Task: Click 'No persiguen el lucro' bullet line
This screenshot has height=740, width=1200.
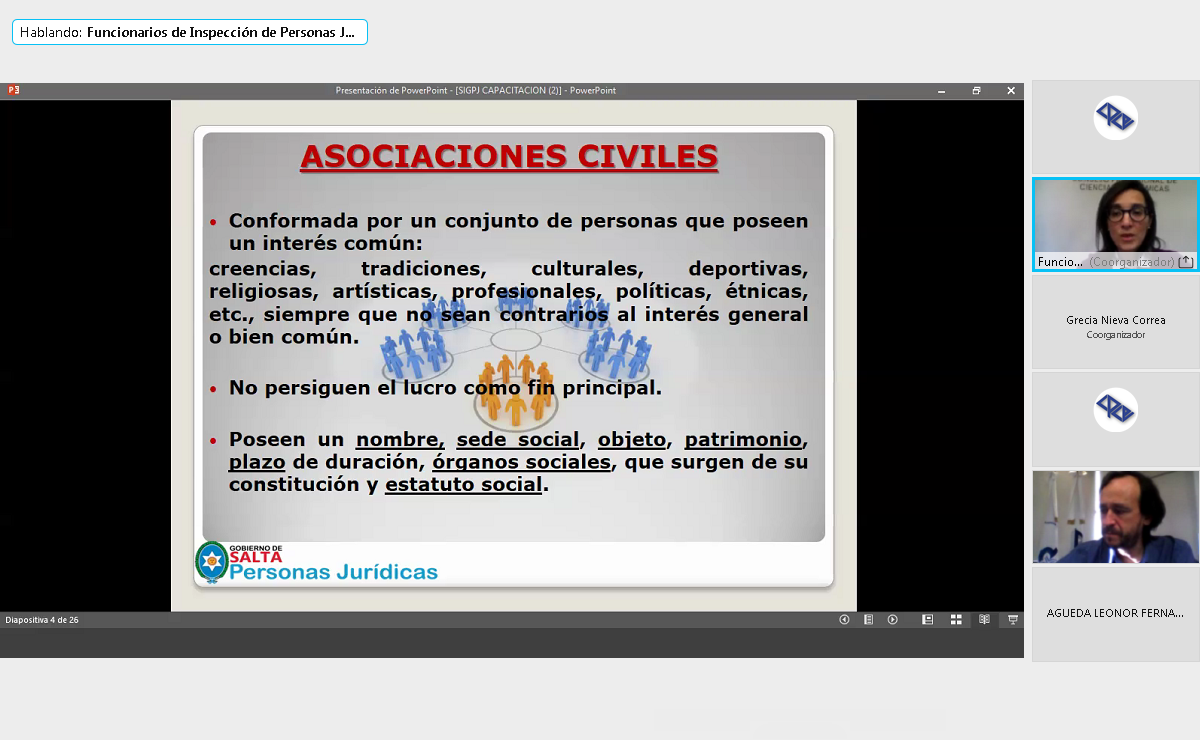Action: pos(445,388)
